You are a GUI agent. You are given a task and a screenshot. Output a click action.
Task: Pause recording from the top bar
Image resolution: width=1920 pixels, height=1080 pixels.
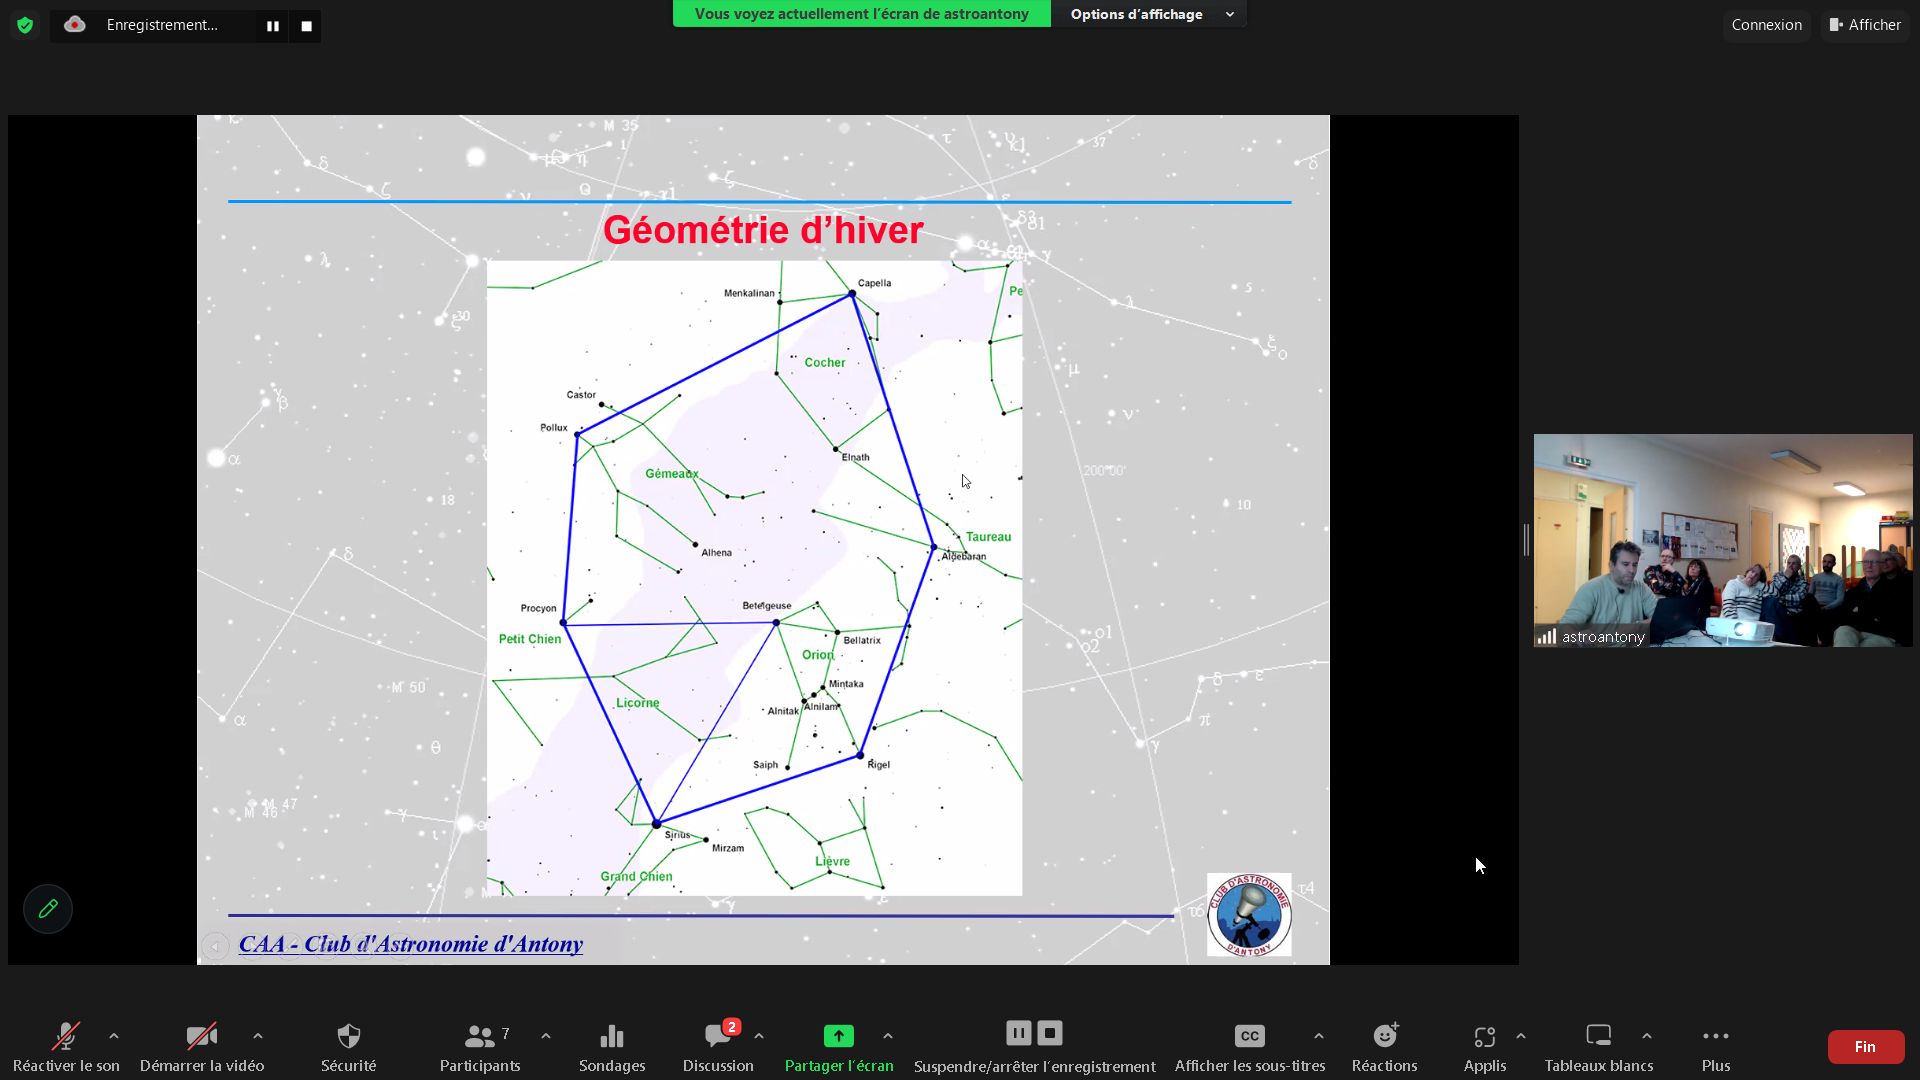click(272, 26)
